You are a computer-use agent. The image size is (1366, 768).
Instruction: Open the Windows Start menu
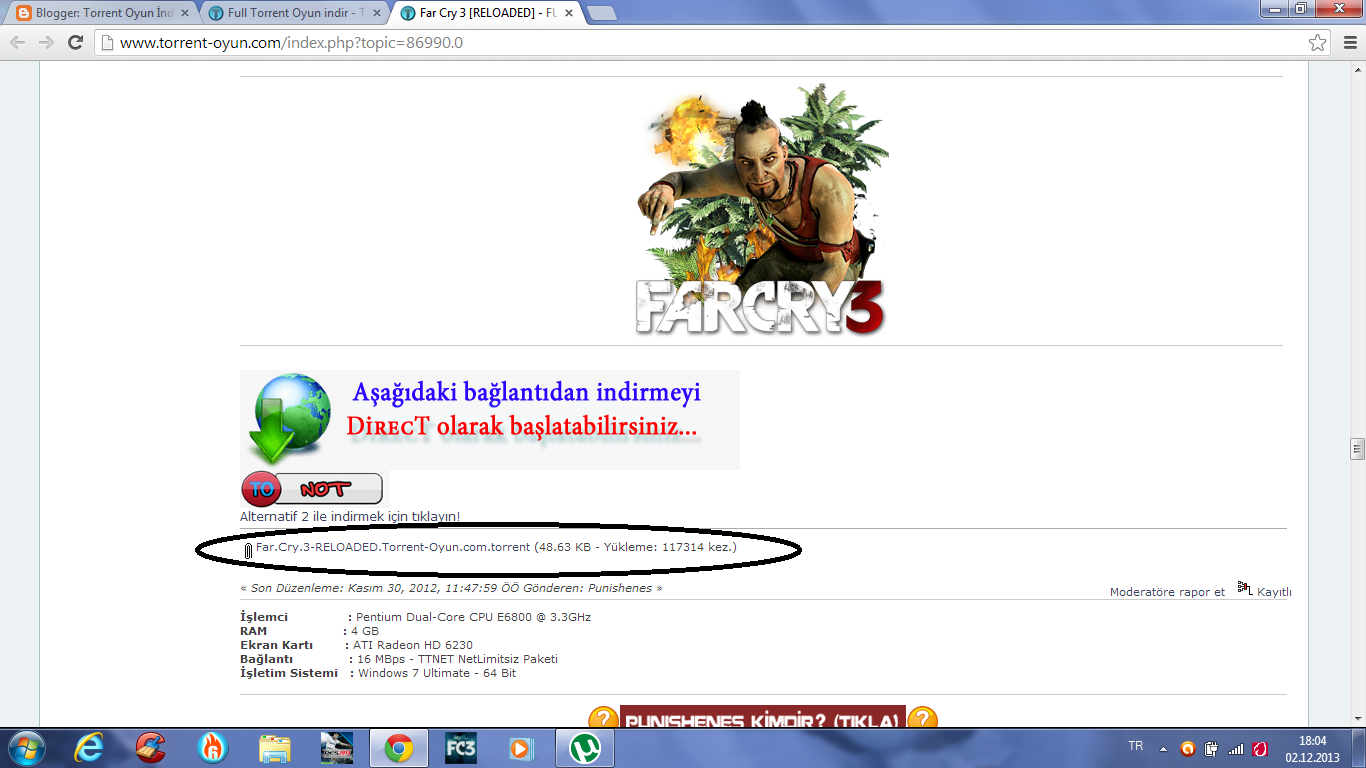pos(26,748)
